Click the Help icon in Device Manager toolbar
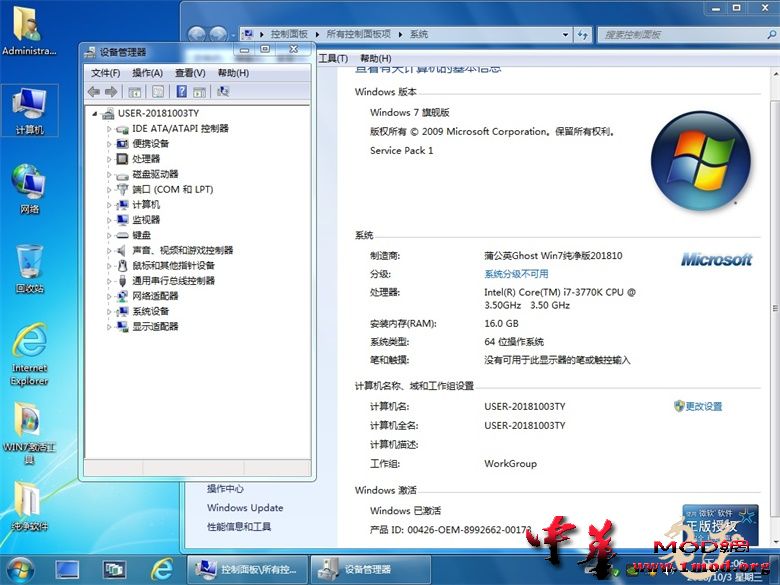 [x=181, y=92]
